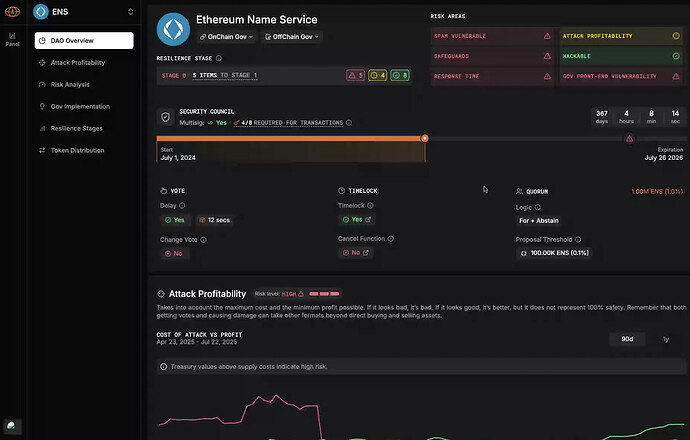690x440 pixels.
Task: Click the Quorum Logic info icon
Action: 538,207
